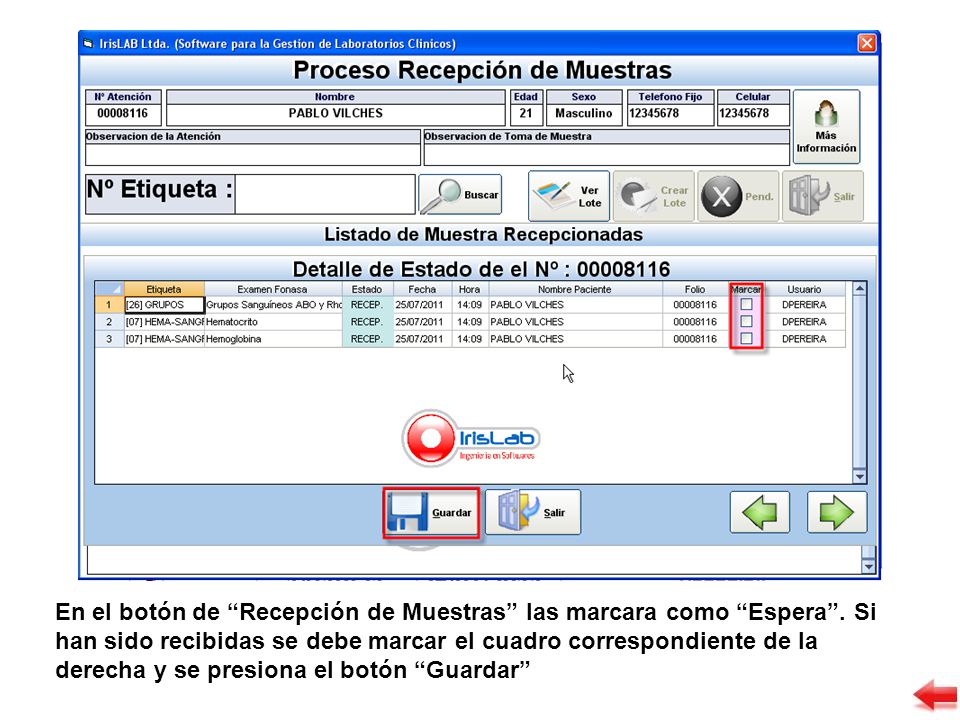Click the Crear Lote button

click(654, 196)
